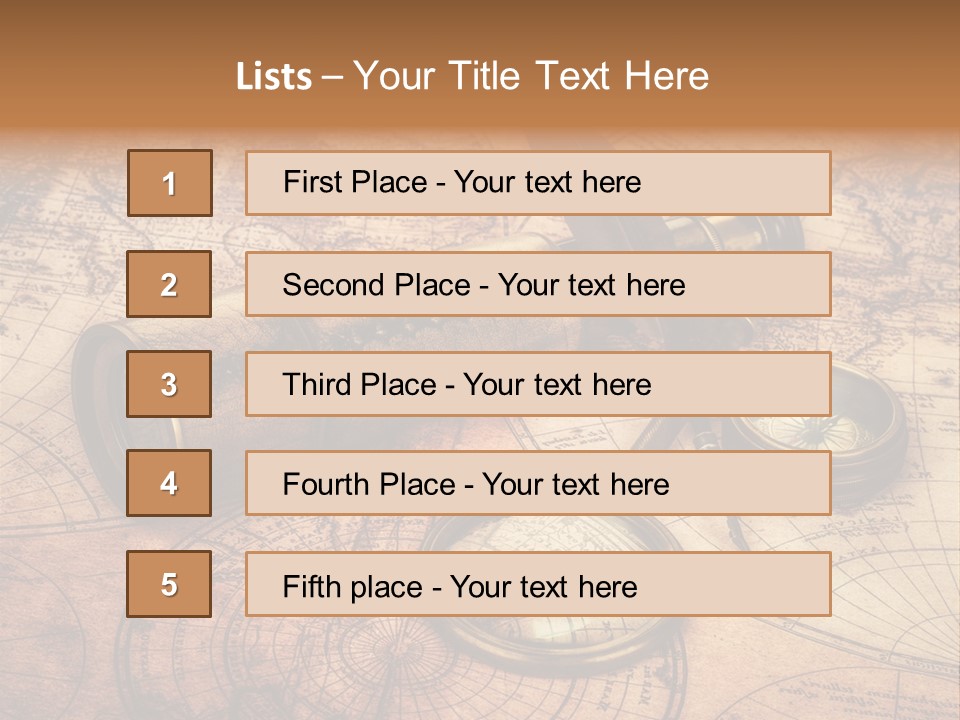Viewport: 960px width, 720px height.
Task: Select the number 1 box
Action: [169, 183]
